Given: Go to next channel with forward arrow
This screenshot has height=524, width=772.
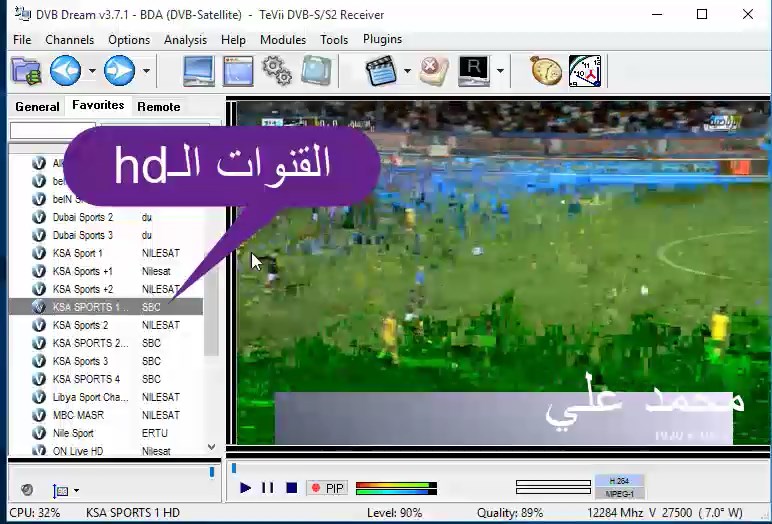Looking at the screenshot, I should click(x=119, y=70).
